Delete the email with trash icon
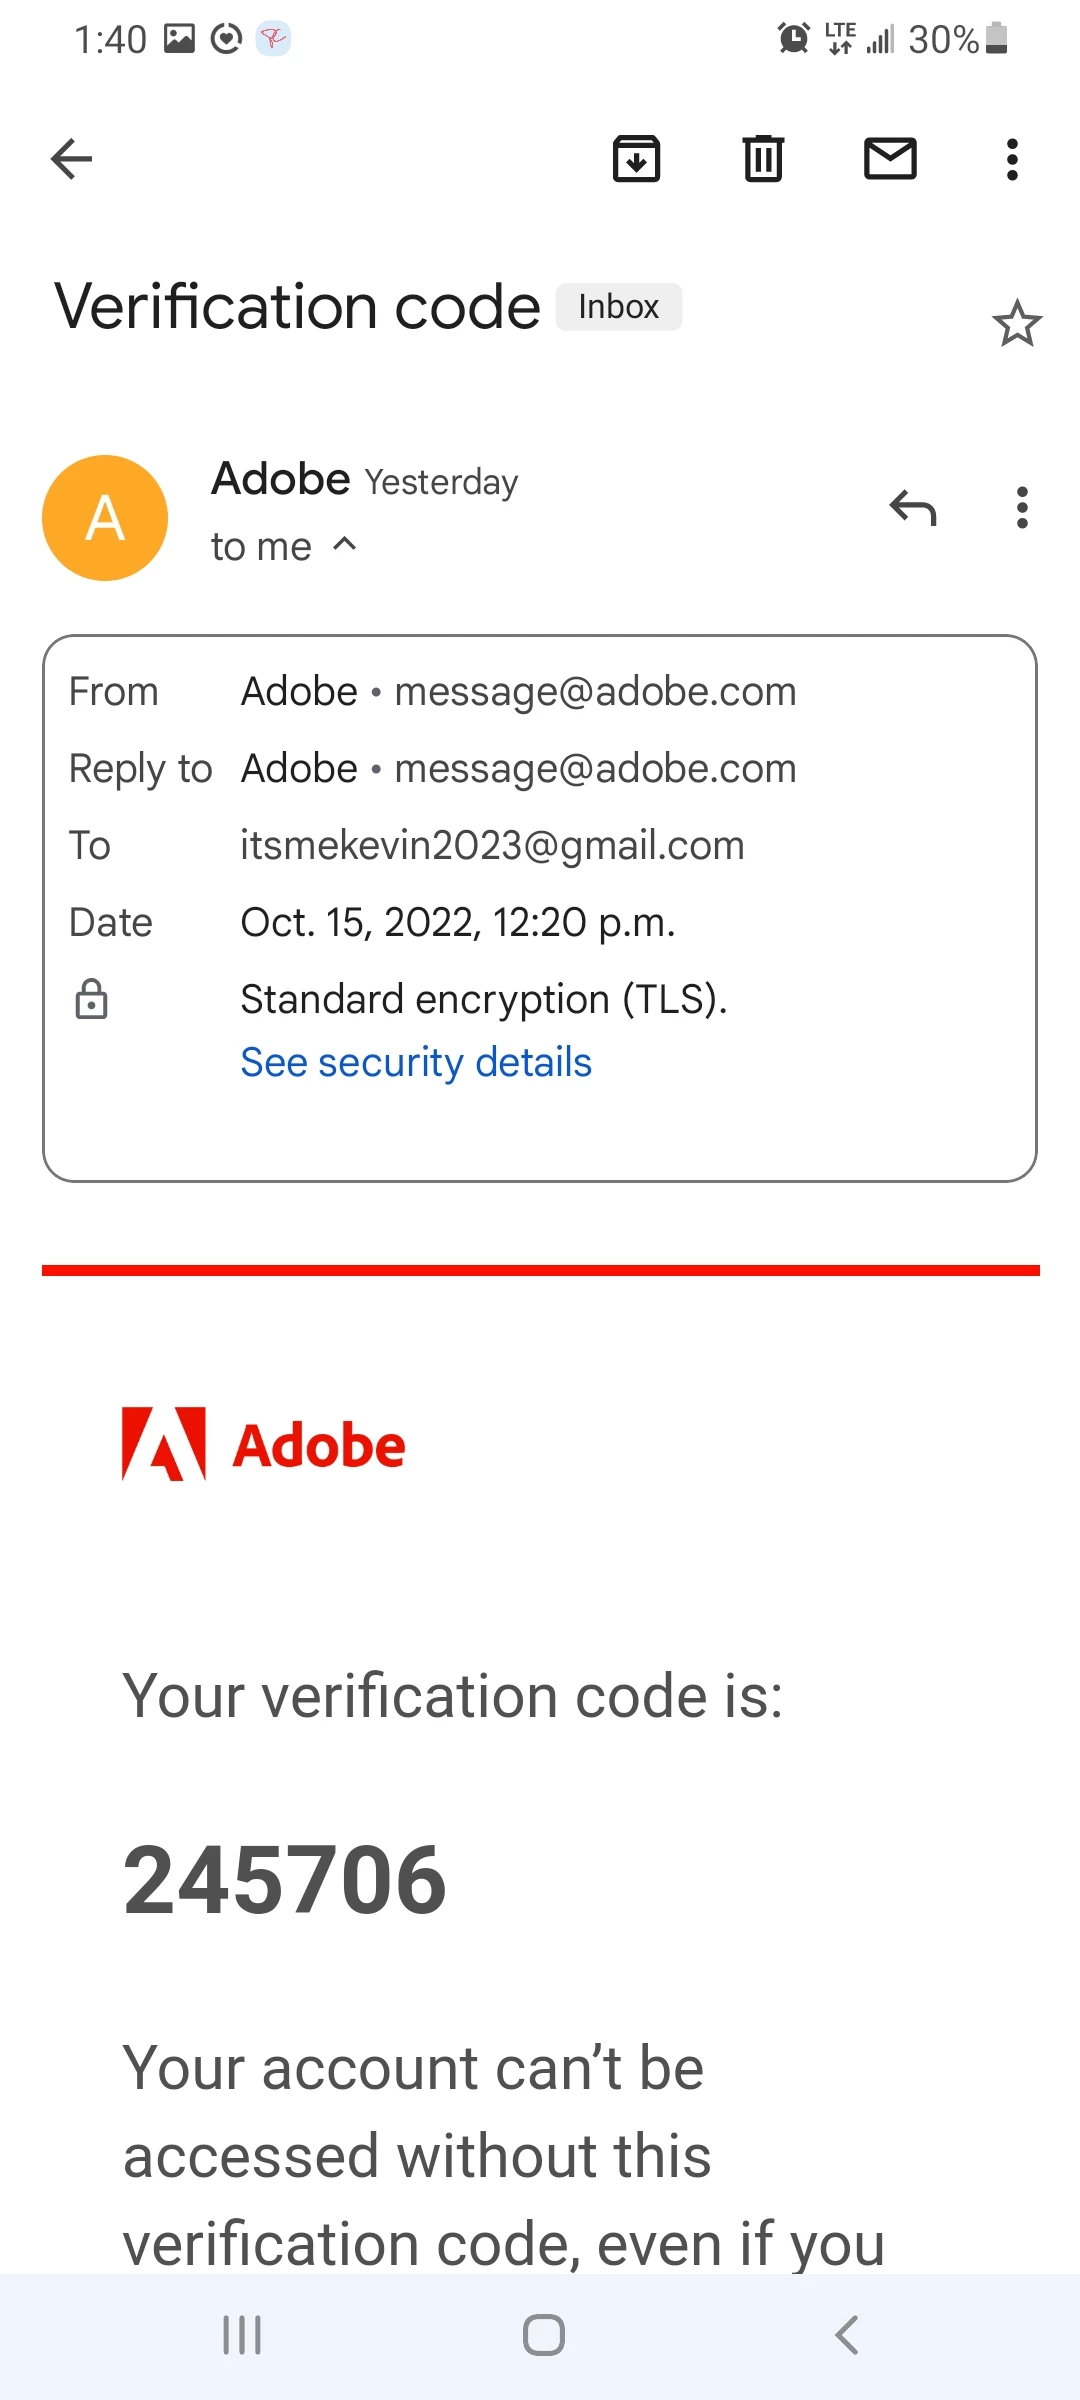Viewport: 1080px width, 2400px height. 763,159
